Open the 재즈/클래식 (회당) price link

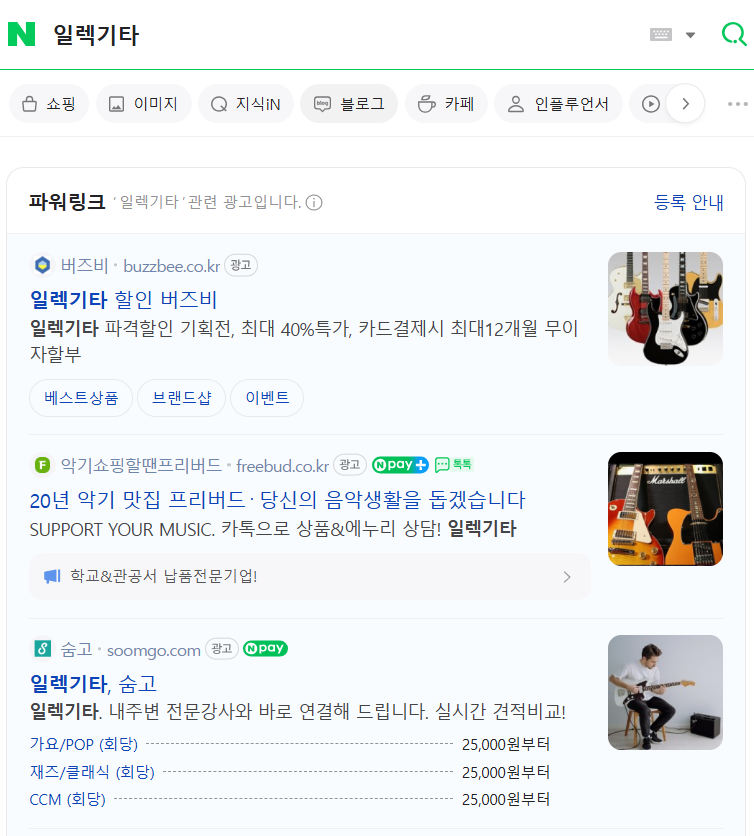coord(92,771)
